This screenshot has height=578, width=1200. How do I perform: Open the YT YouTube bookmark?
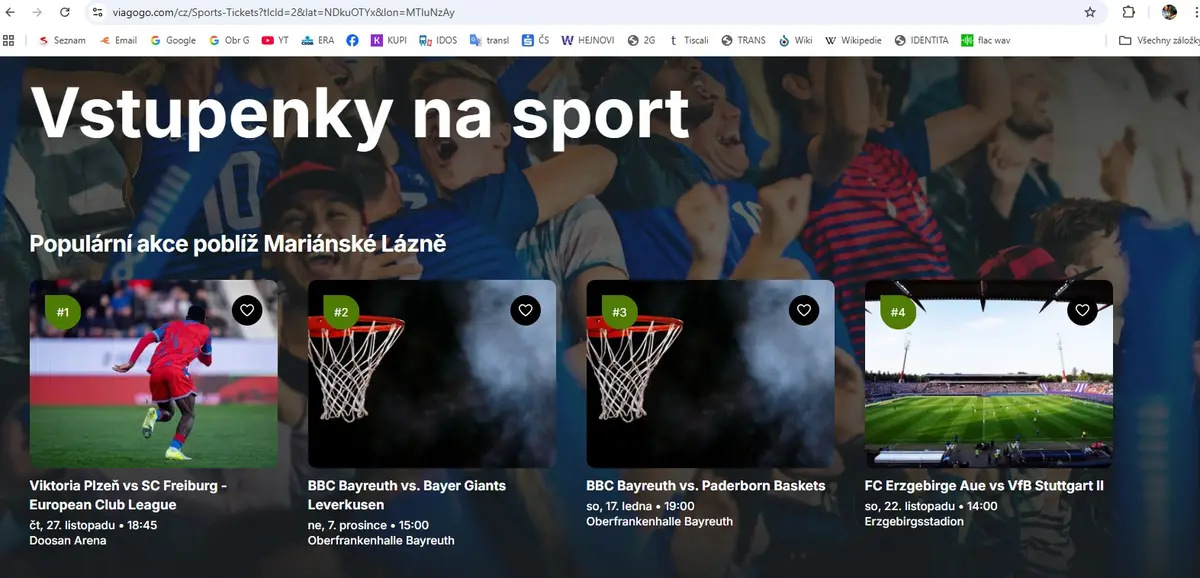point(275,40)
